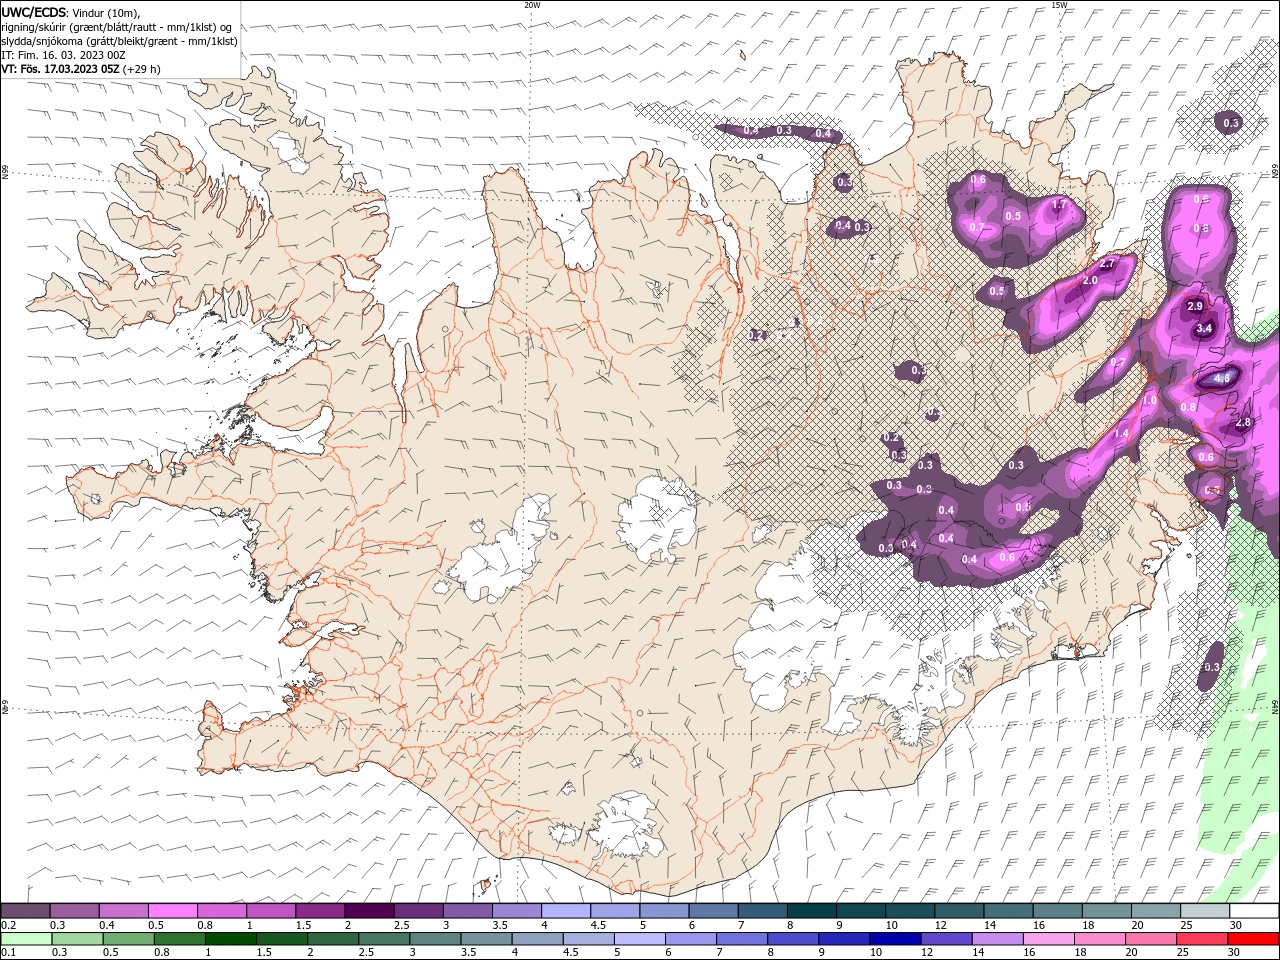Click the rain scale 16 light pink swatch
Viewport: 1280px width, 960px height.
tap(1048, 939)
